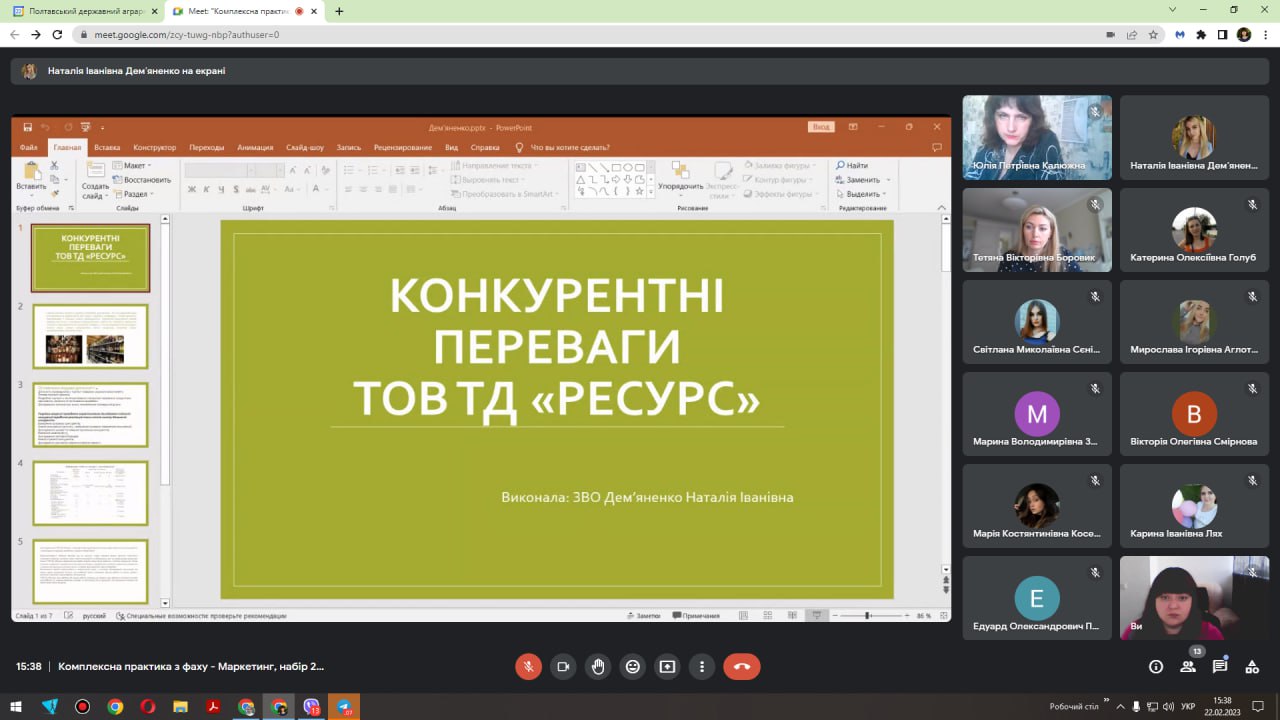This screenshot has width=1280, height=720.
Task: Click Наталія Іванівна Дем'яненко's participant tile
Action: point(1194,137)
